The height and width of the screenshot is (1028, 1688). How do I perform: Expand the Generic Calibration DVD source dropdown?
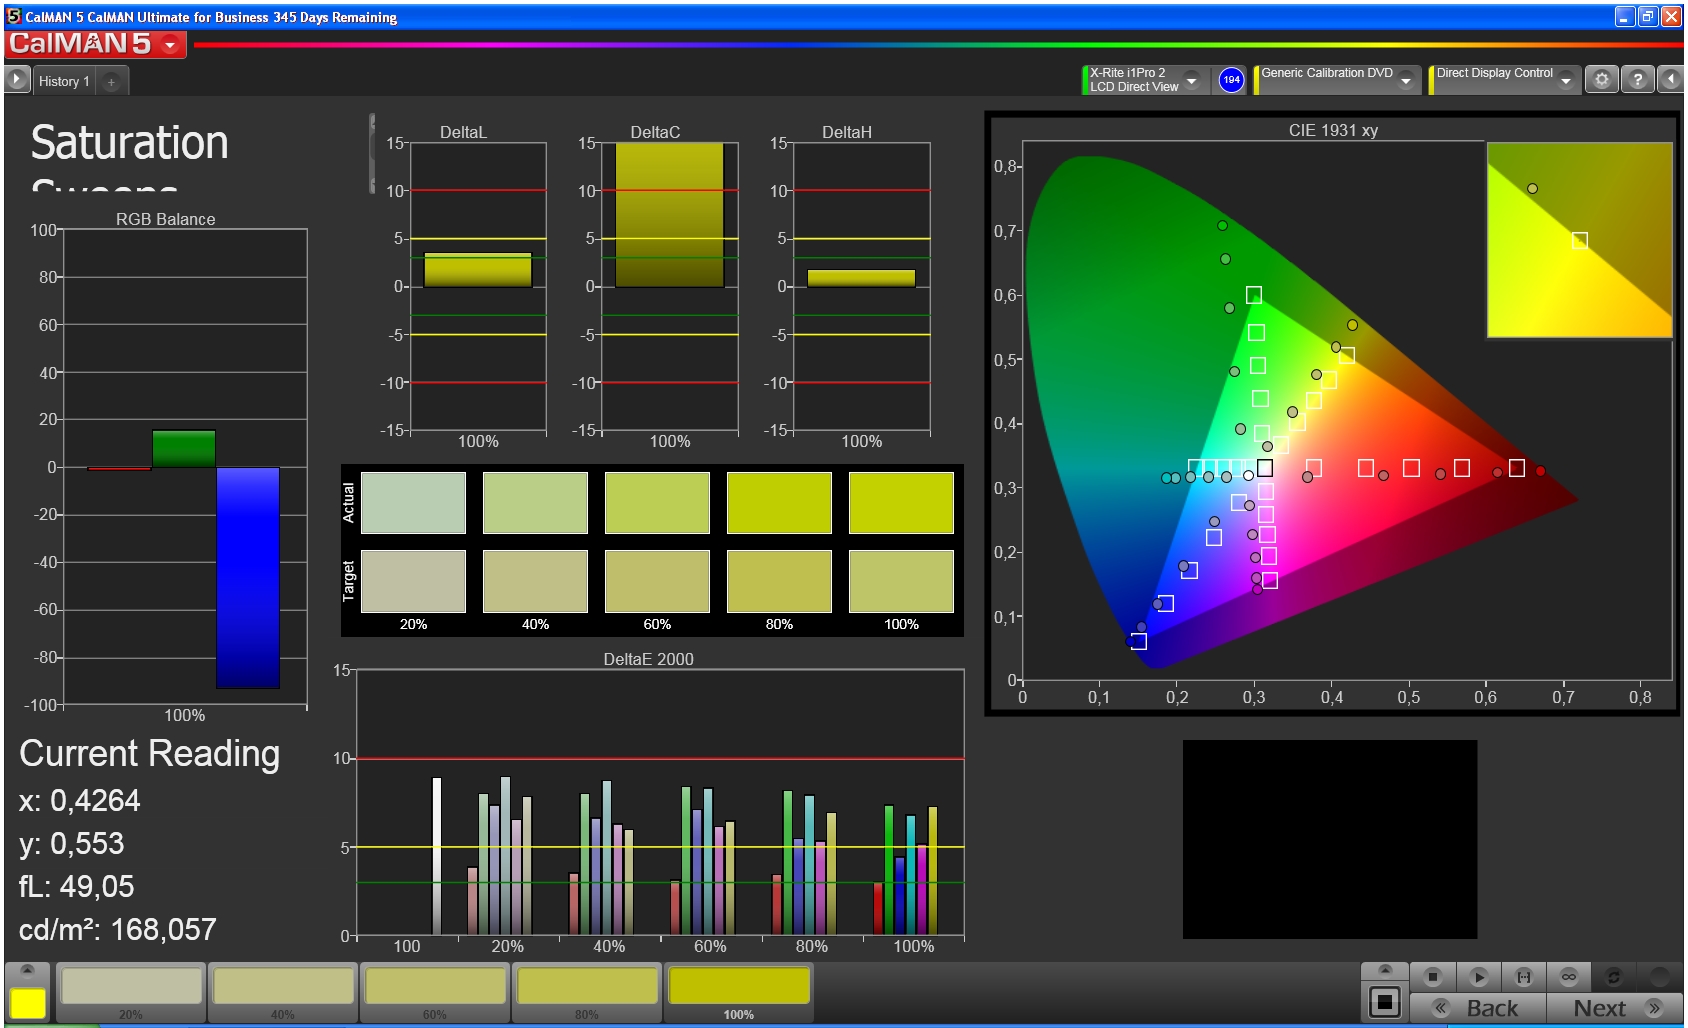tap(1405, 80)
